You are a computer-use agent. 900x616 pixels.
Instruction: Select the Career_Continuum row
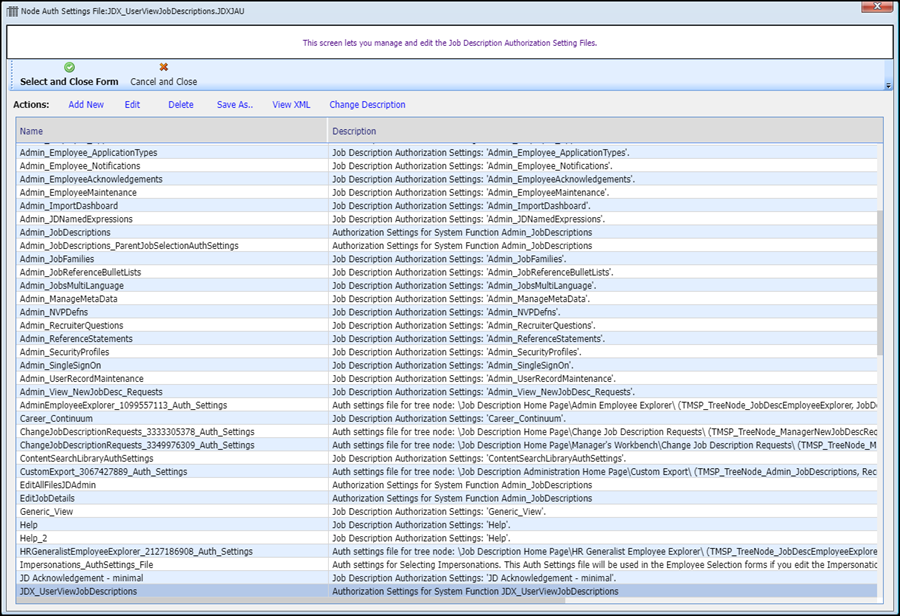(x=447, y=419)
